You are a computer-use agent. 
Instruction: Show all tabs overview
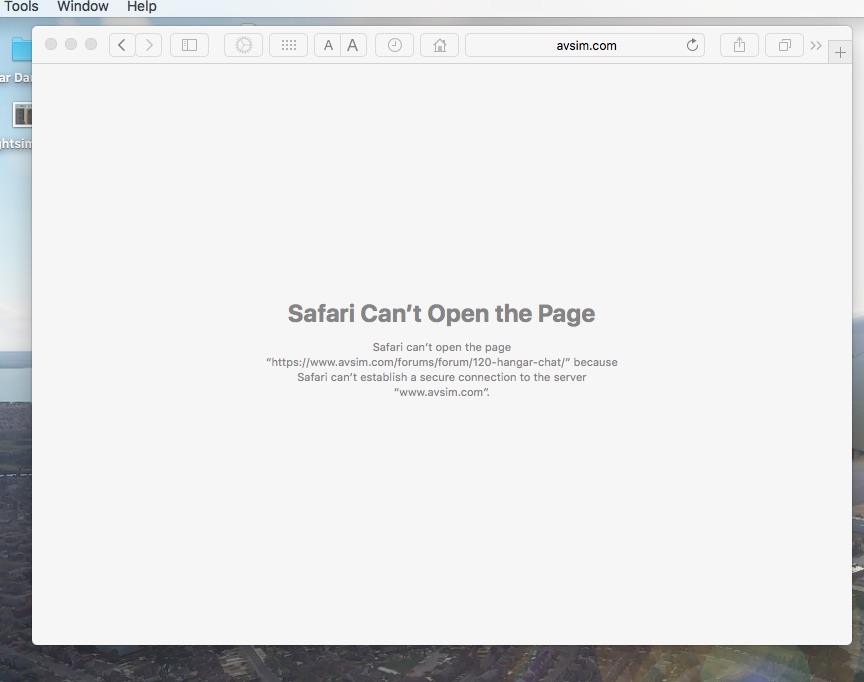coord(785,45)
